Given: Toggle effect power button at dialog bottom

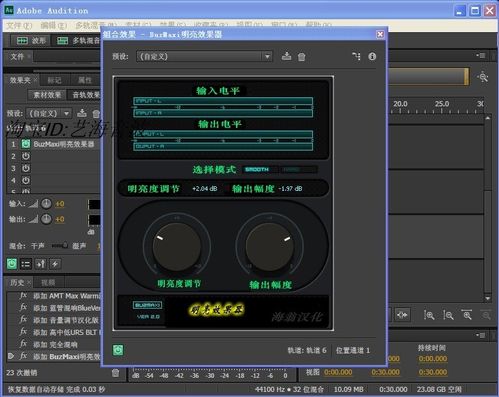Looking at the screenshot, I should tap(118, 350).
